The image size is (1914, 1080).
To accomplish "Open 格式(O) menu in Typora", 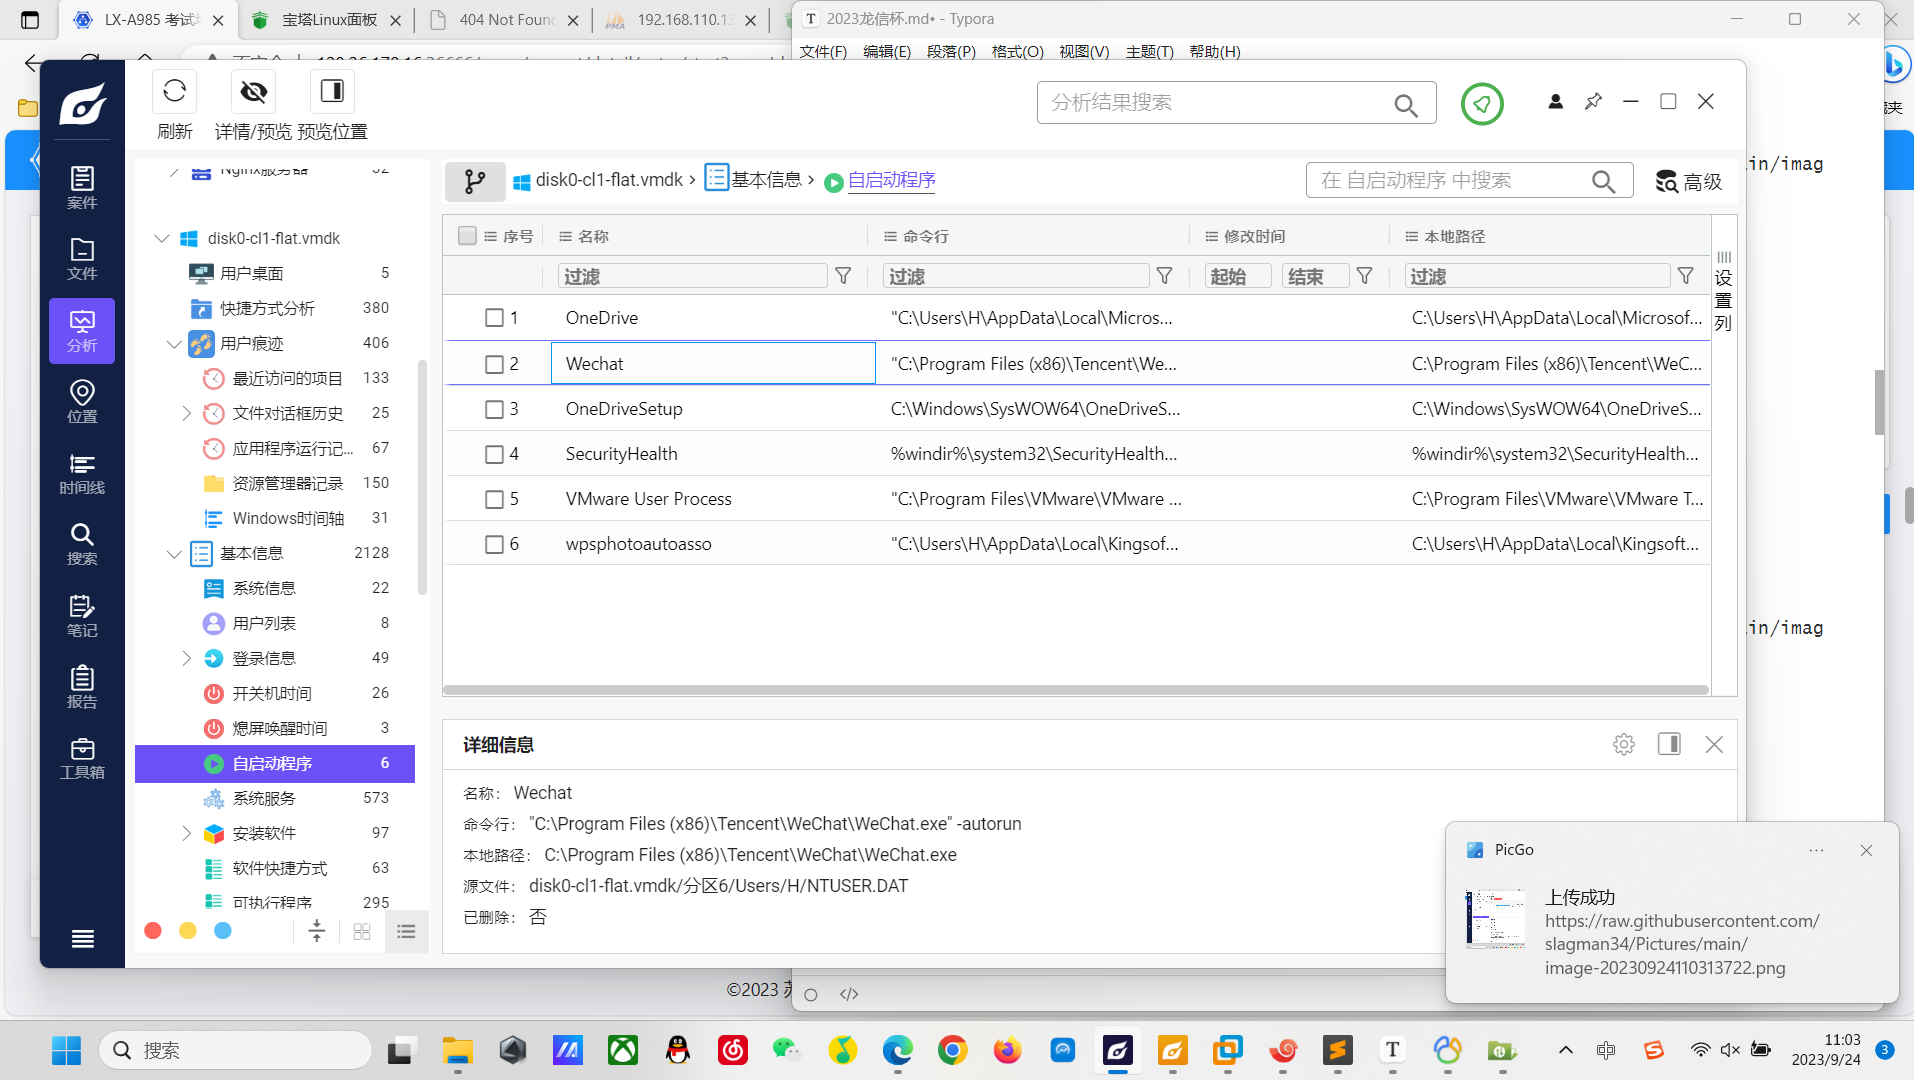I will [1017, 51].
